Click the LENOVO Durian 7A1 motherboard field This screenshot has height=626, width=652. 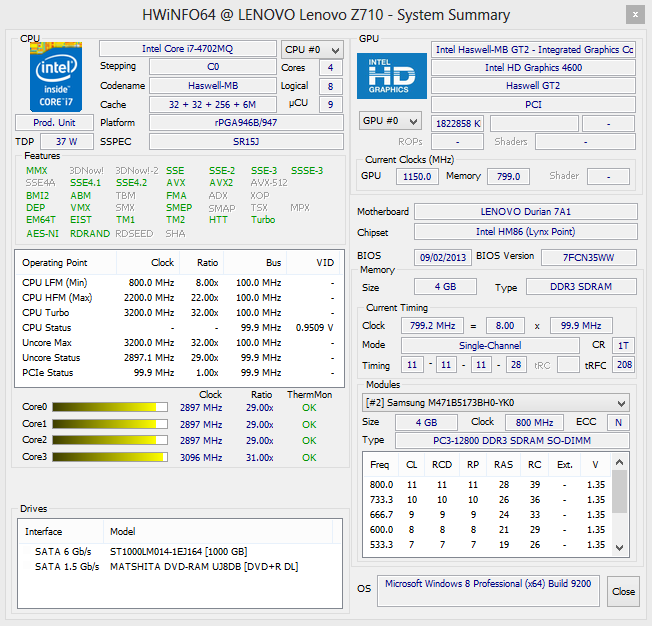coord(526,212)
